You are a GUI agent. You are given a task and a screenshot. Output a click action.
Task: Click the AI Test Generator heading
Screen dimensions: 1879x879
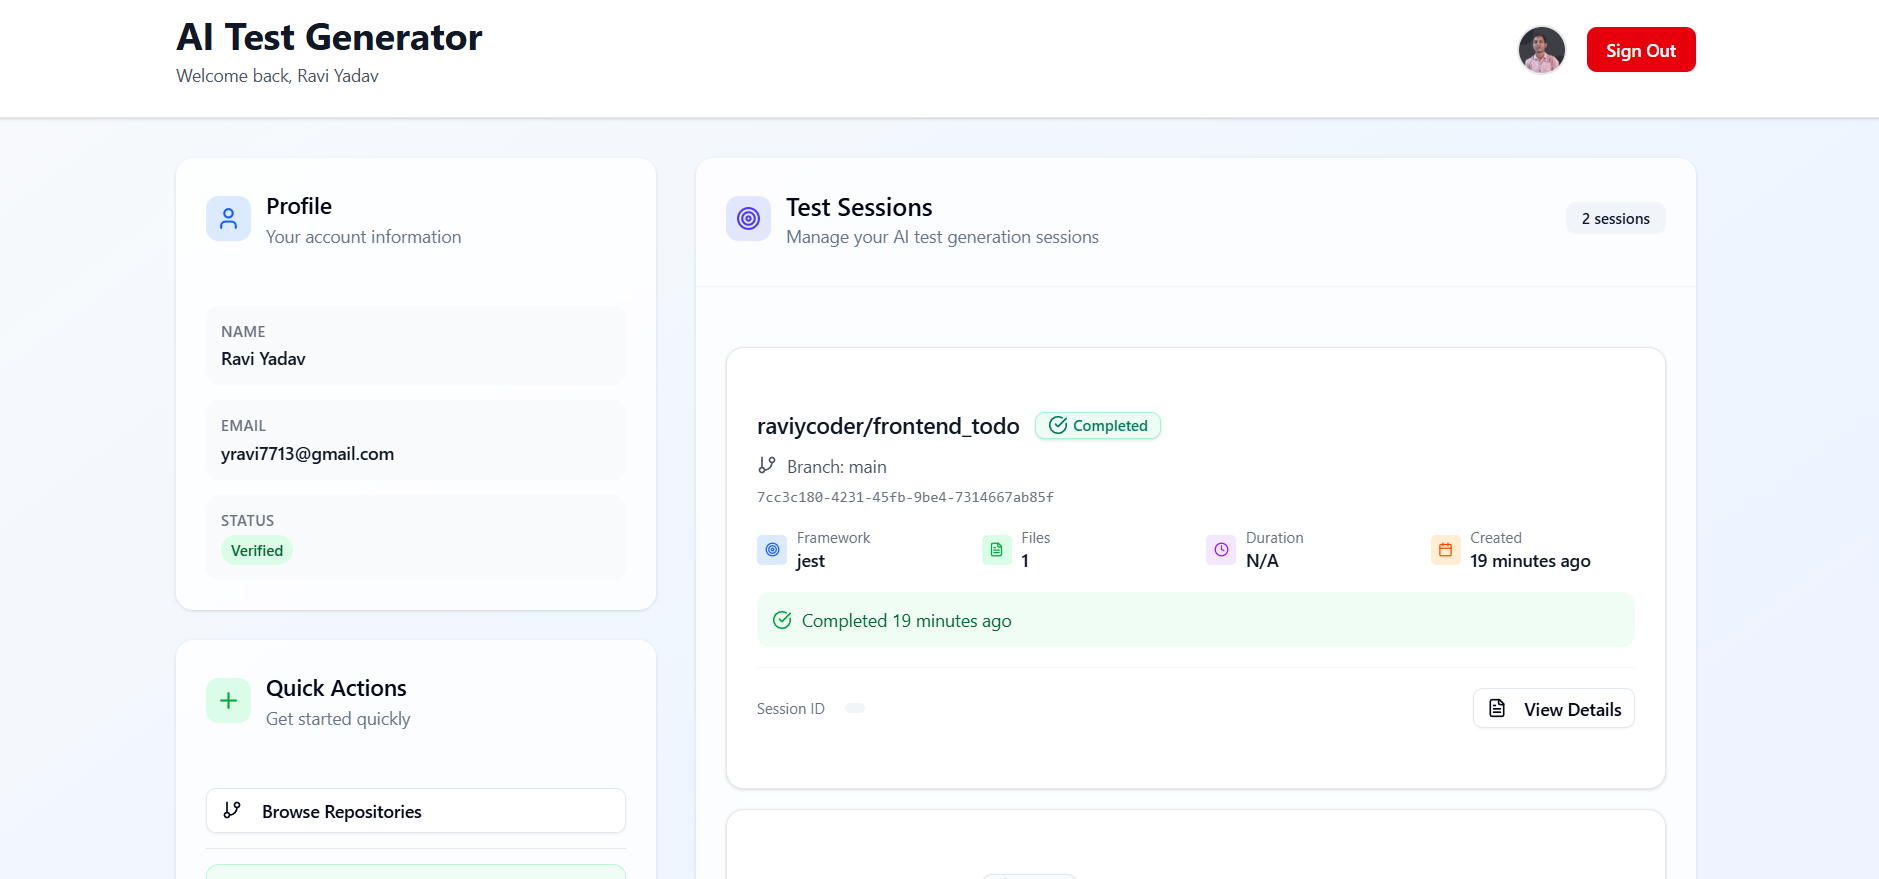[x=329, y=37]
